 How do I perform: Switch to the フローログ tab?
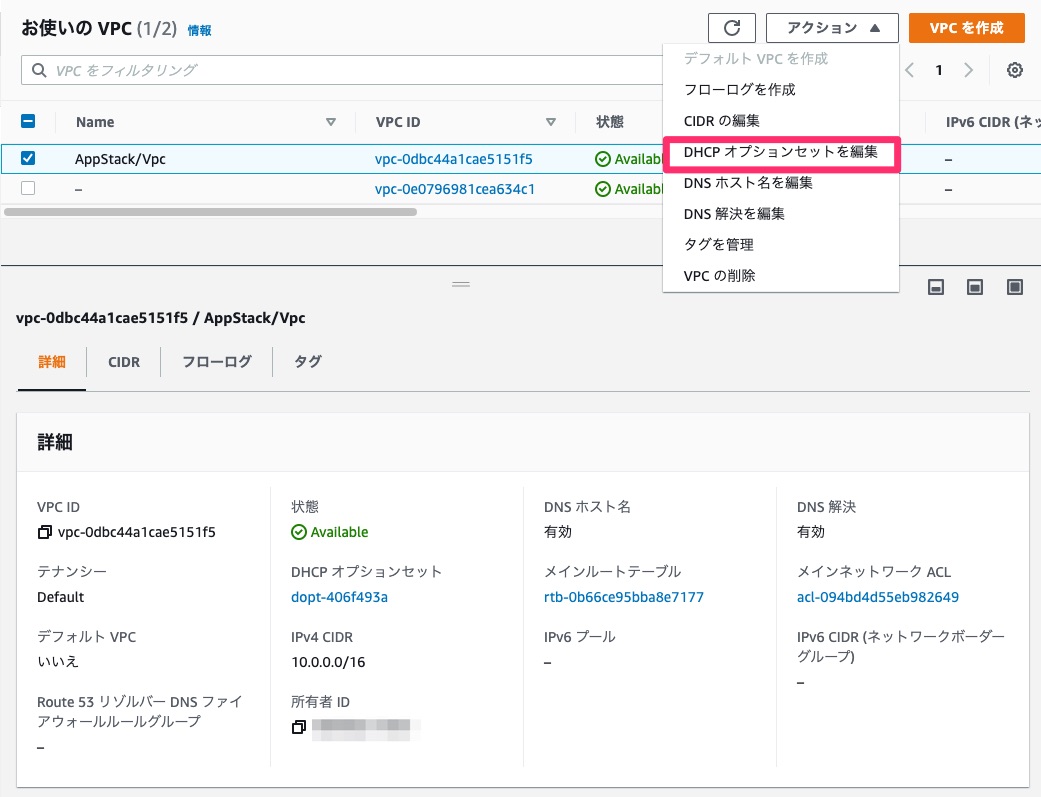point(215,362)
